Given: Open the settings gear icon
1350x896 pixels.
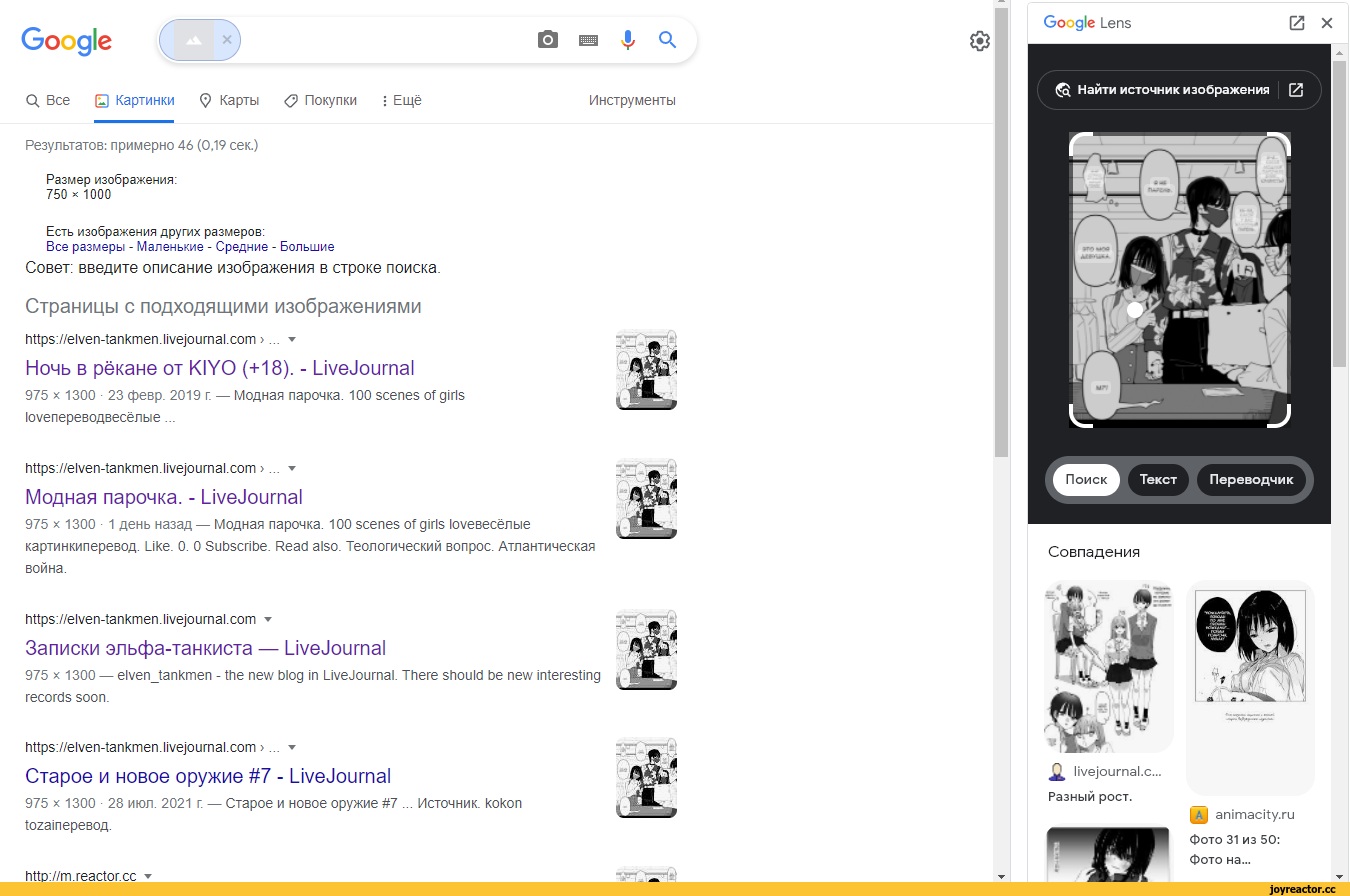Looking at the screenshot, I should coord(980,41).
